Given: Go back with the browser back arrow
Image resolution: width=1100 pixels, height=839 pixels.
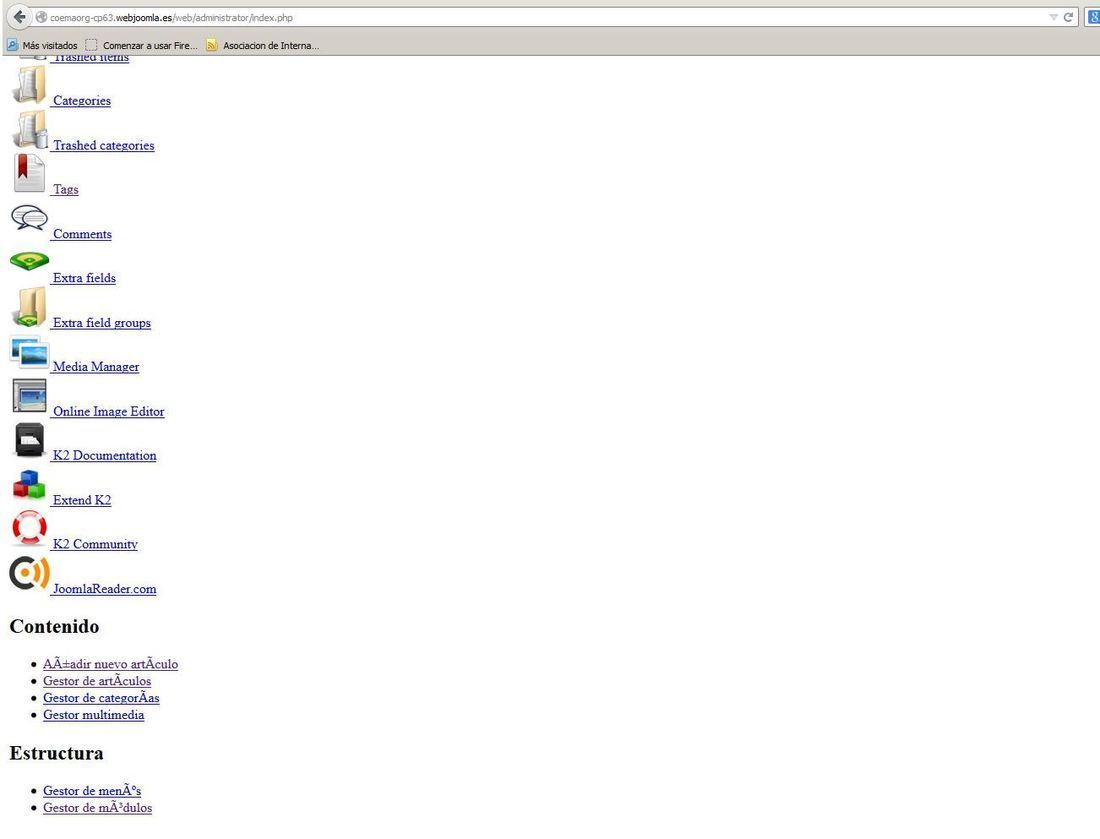Looking at the screenshot, I should pos(19,17).
